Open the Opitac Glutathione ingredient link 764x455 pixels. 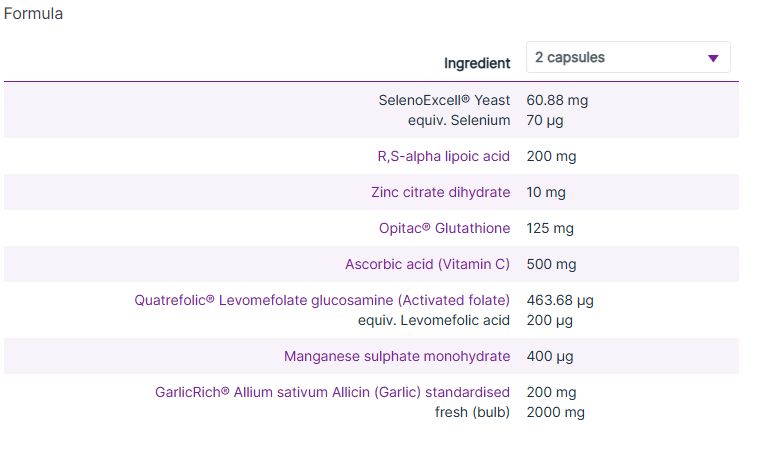444,228
